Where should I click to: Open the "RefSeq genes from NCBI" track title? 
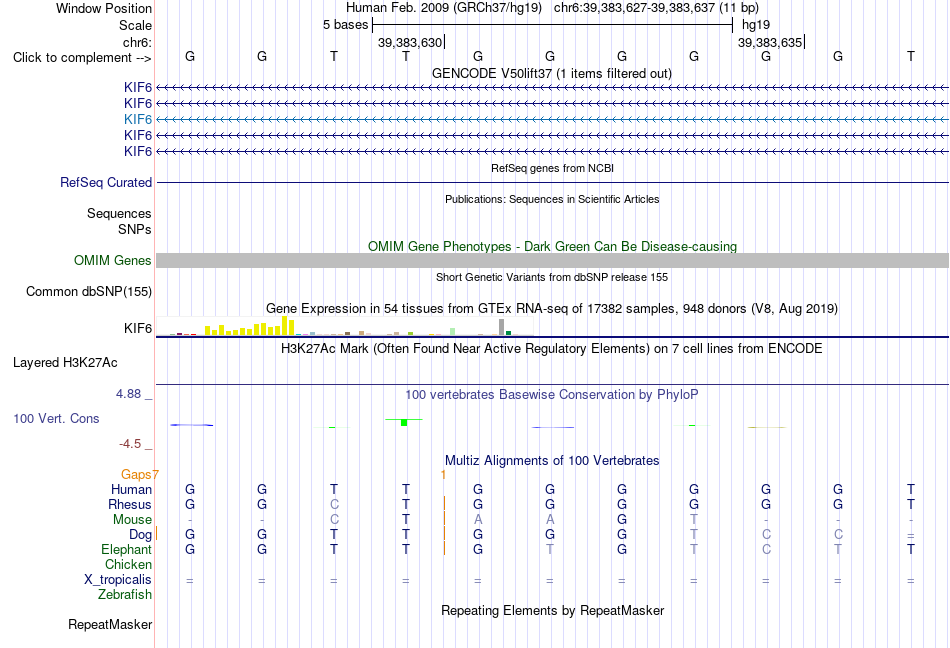click(x=552, y=168)
